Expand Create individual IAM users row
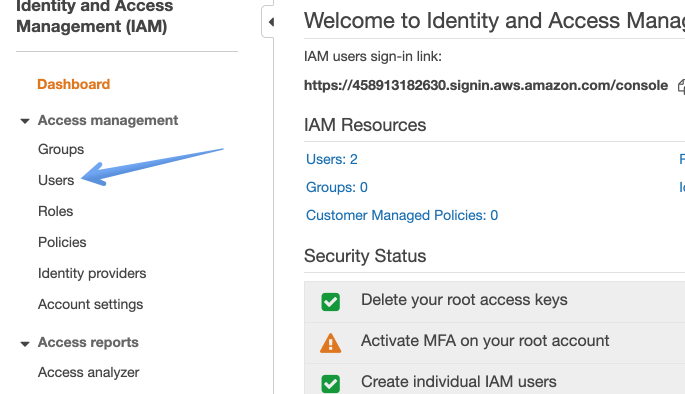685x394 pixels. click(x=495, y=379)
